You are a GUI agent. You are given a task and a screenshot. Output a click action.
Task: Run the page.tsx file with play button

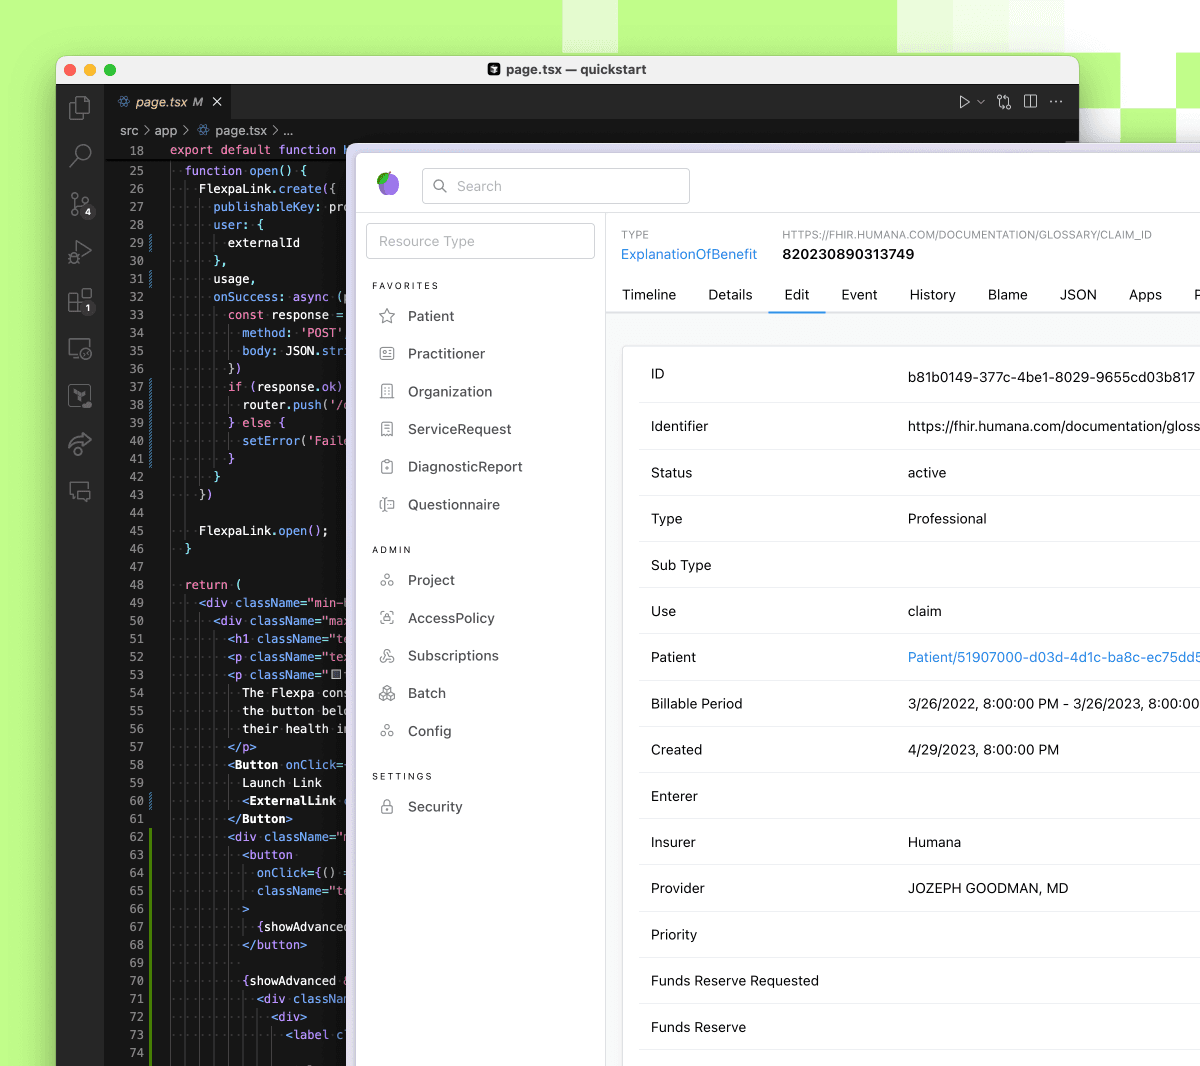pos(964,102)
